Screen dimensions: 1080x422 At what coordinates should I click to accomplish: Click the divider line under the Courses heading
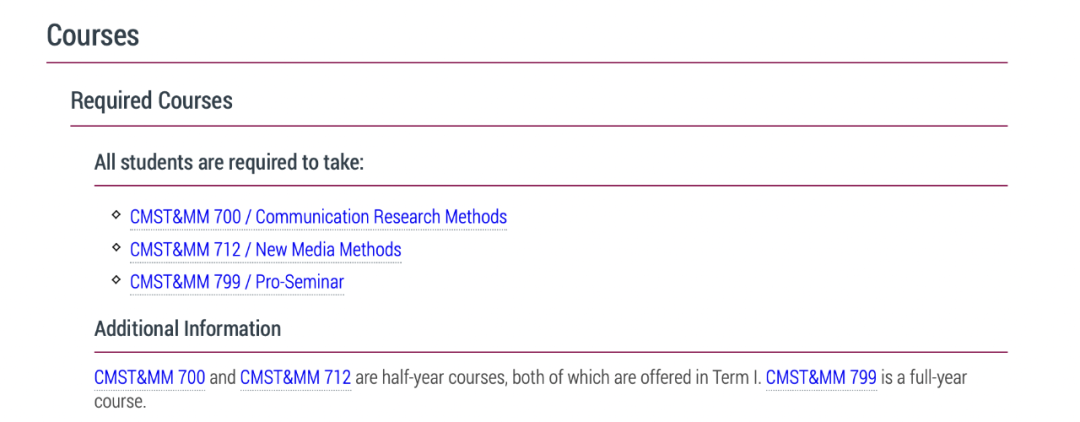click(x=527, y=63)
